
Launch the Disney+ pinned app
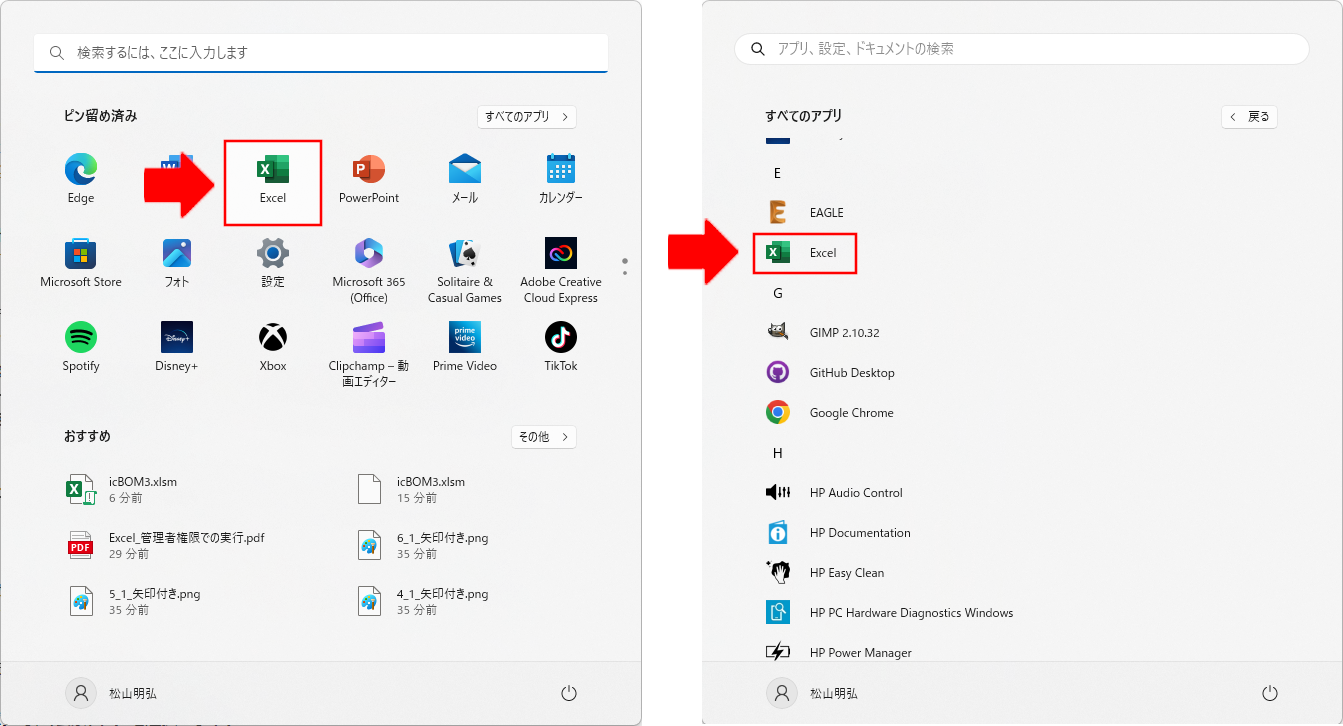(177, 347)
